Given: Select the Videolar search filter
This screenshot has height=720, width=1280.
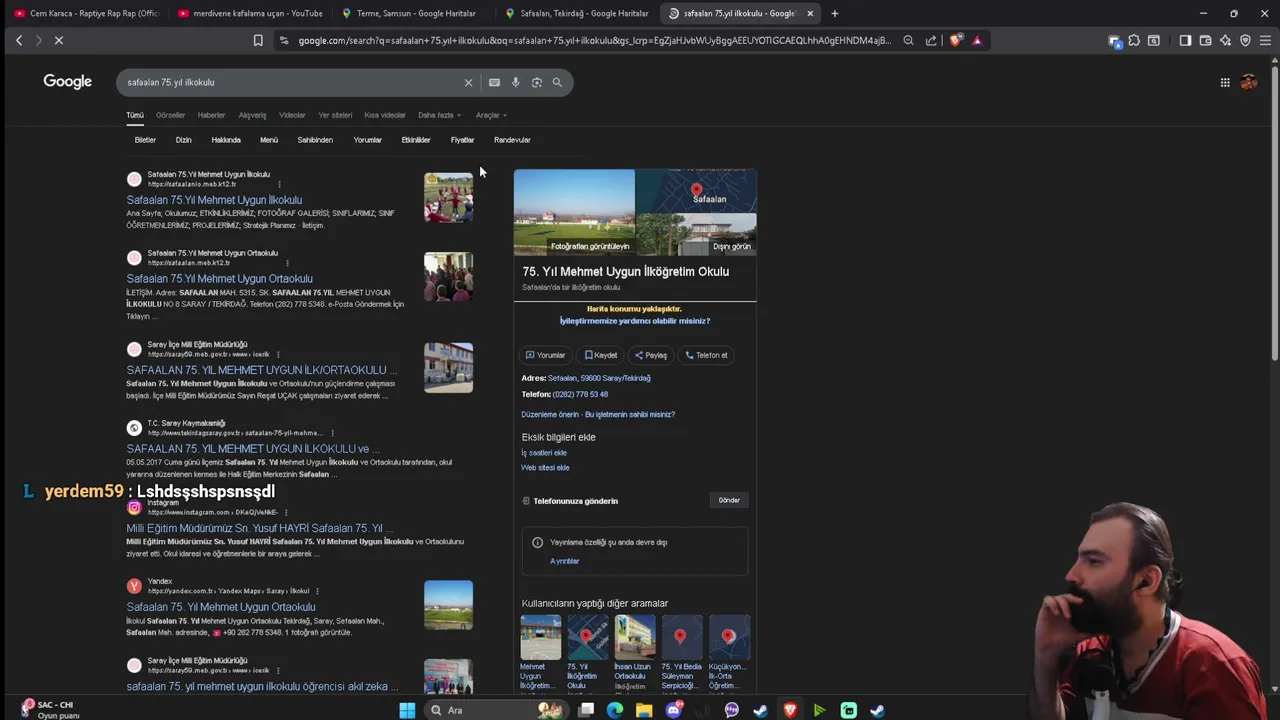Looking at the screenshot, I should [292, 115].
